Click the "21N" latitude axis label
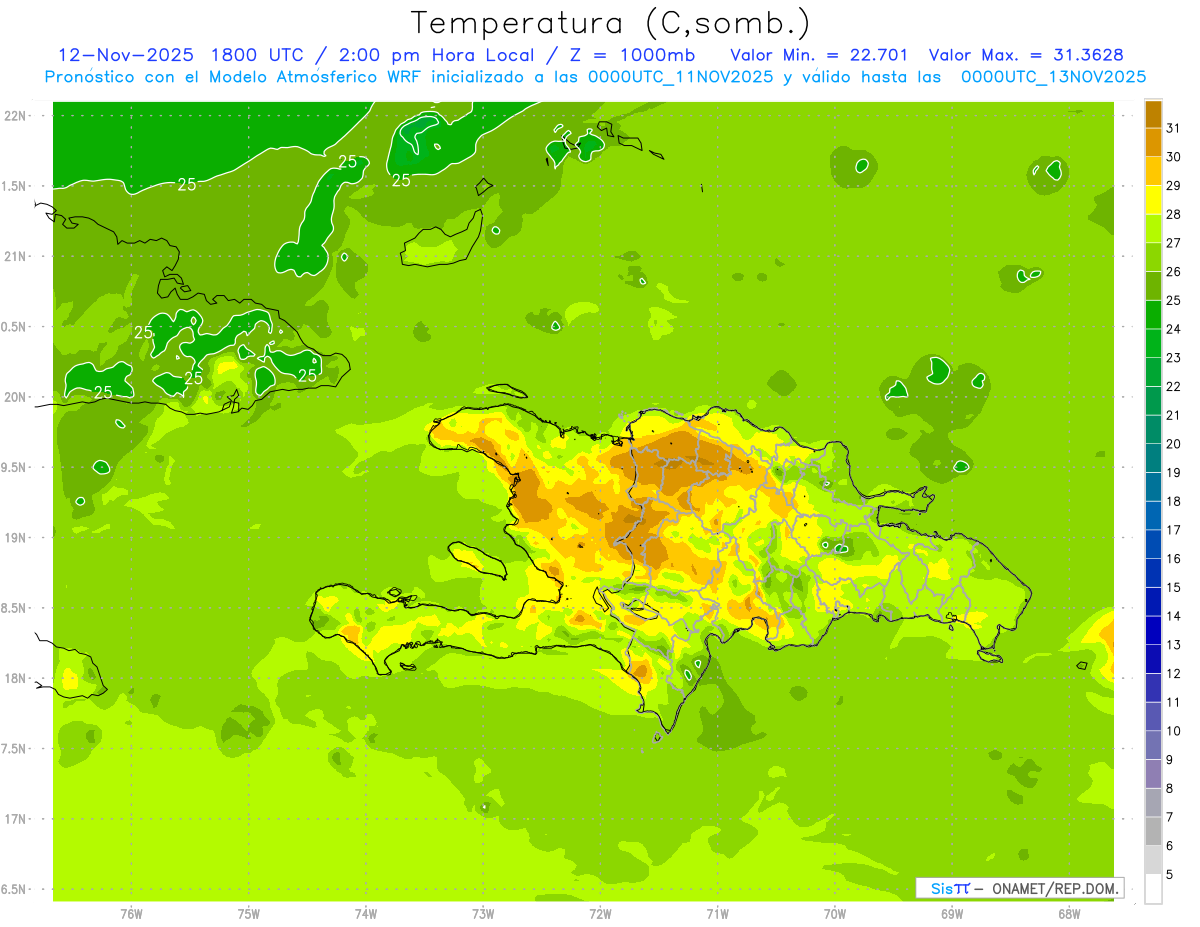The image size is (1200, 927). 15,257
